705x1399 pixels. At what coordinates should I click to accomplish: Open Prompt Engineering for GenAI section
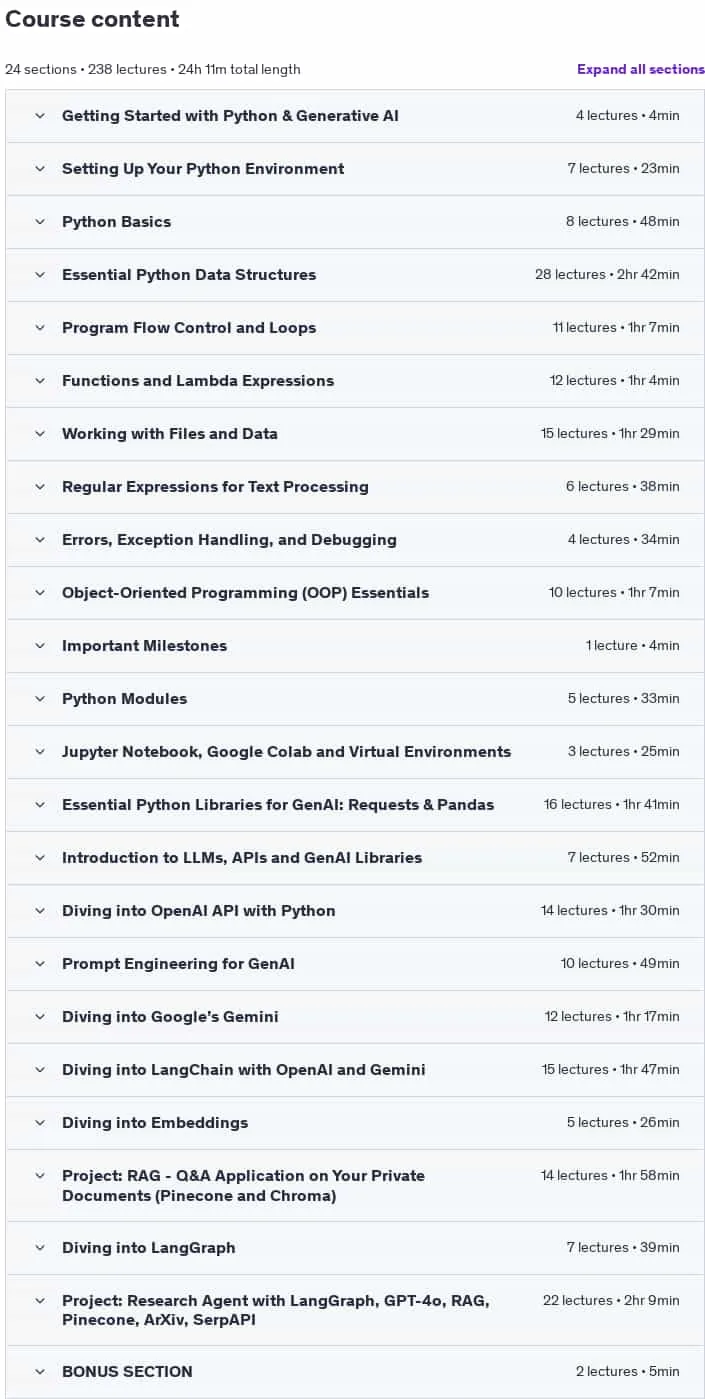tap(355, 964)
